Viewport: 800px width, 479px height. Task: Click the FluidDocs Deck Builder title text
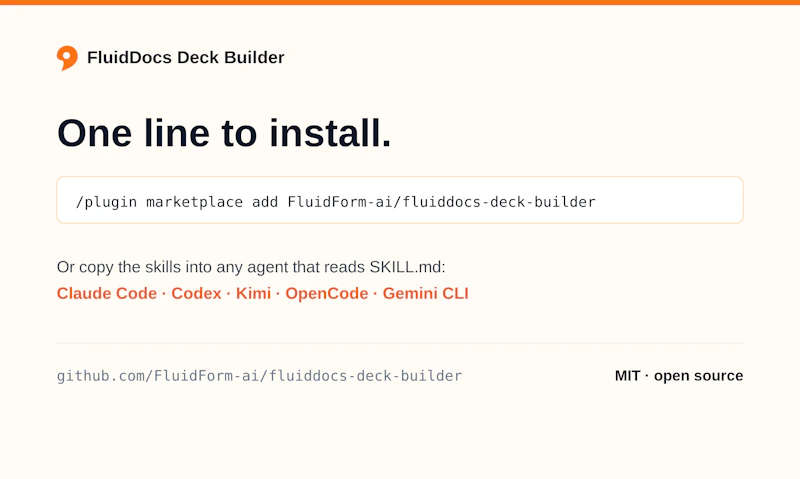[186, 58]
